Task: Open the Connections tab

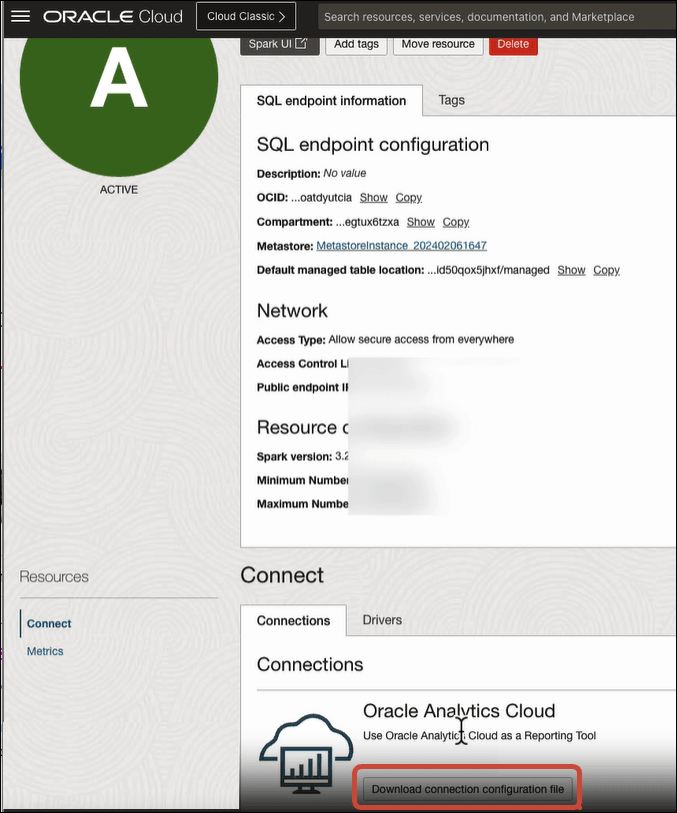Action: coord(293,620)
